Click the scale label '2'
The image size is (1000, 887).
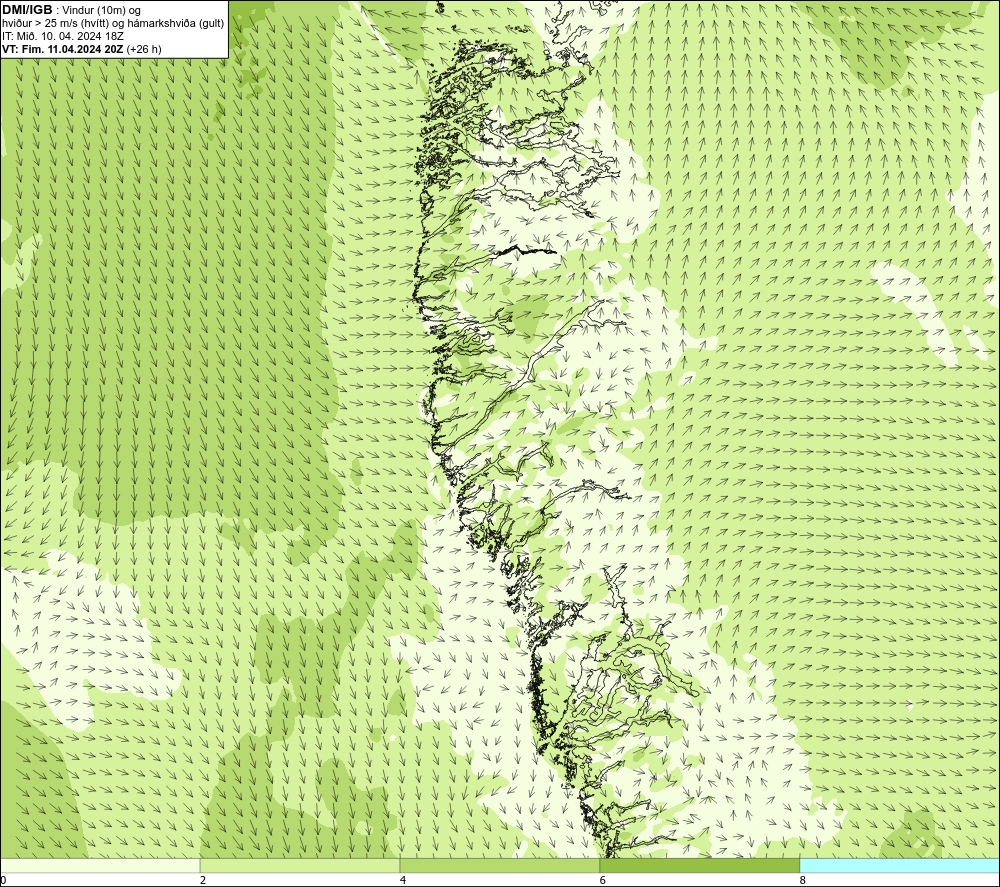(x=203, y=881)
